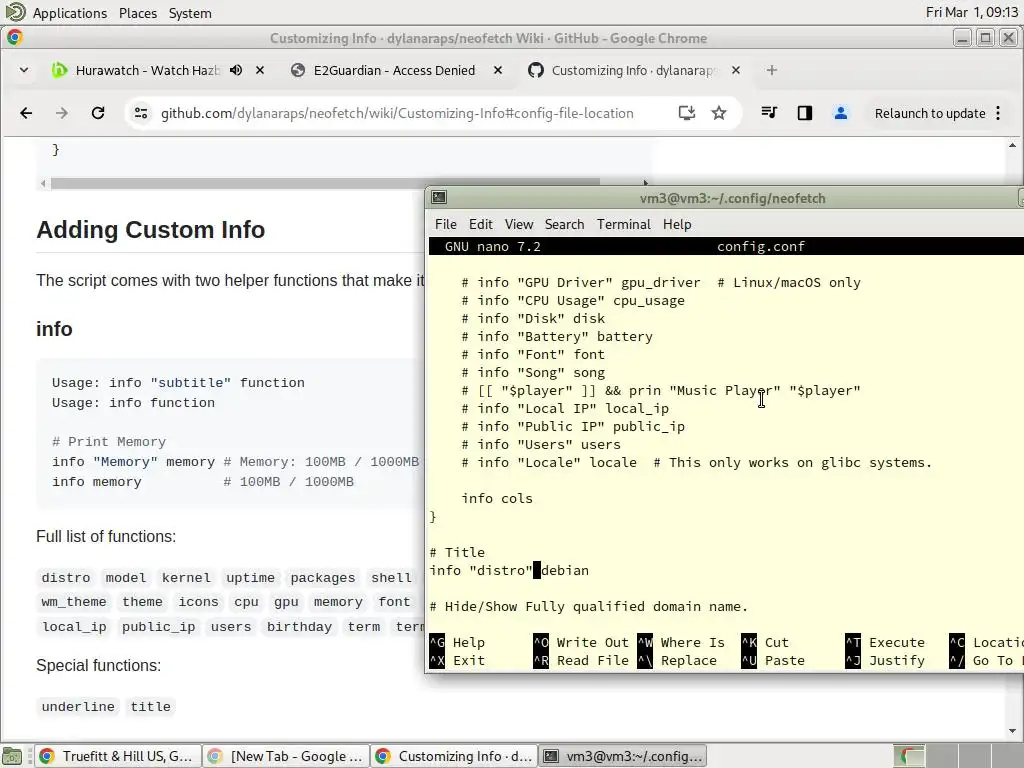Click page scrollbar down arrow
This screenshot has width=1024, height=768.
1012,731
